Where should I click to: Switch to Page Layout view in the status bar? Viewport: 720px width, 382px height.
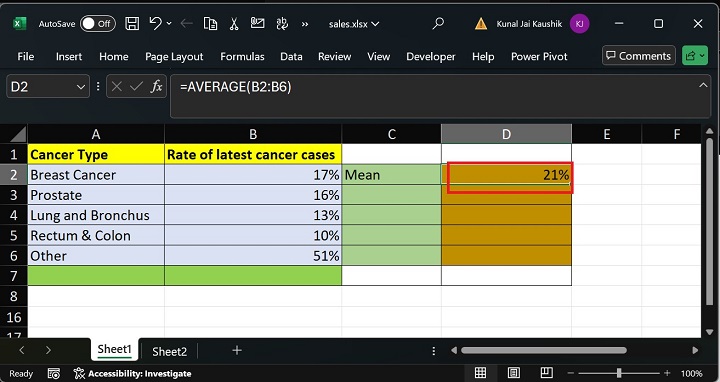click(513, 373)
